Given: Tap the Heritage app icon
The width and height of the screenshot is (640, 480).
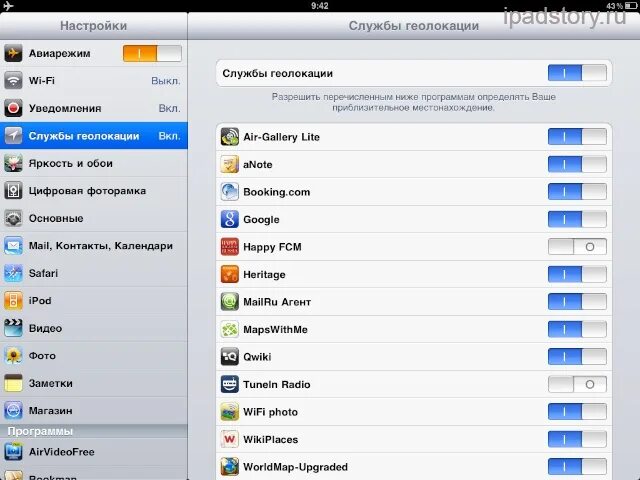Looking at the screenshot, I should (229, 274).
